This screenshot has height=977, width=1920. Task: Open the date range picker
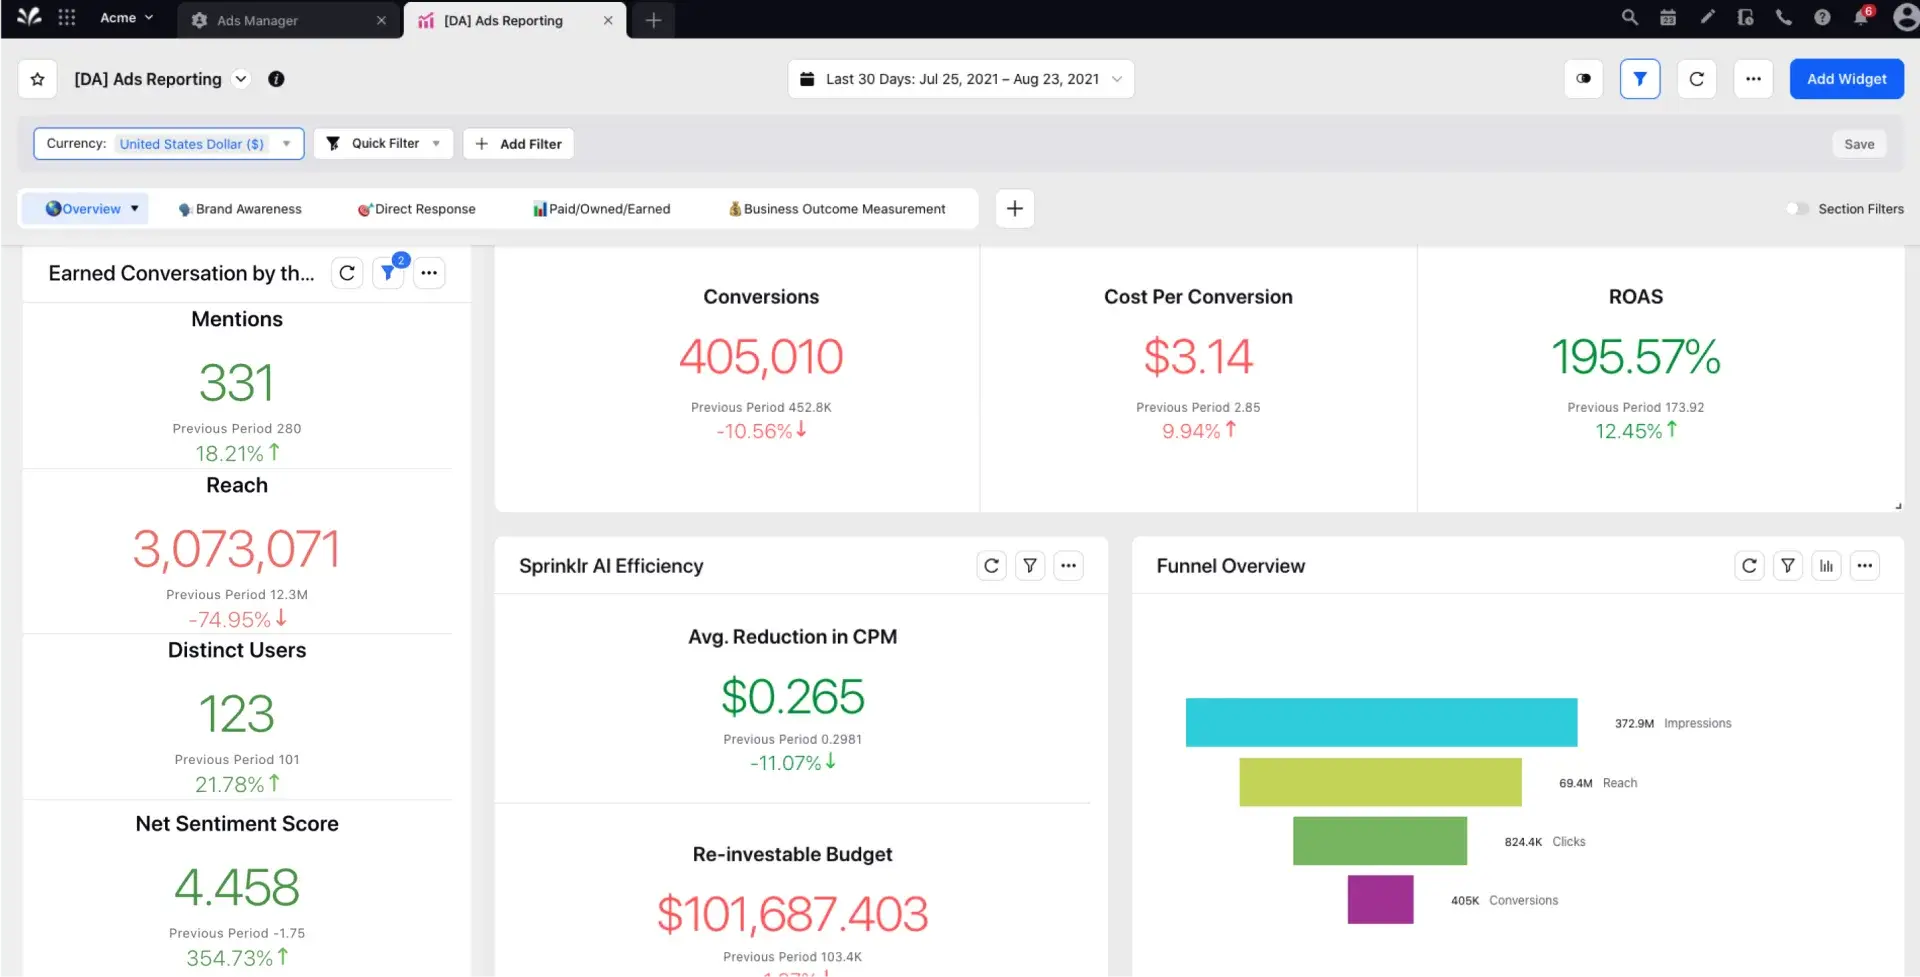[x=961, y=79]
